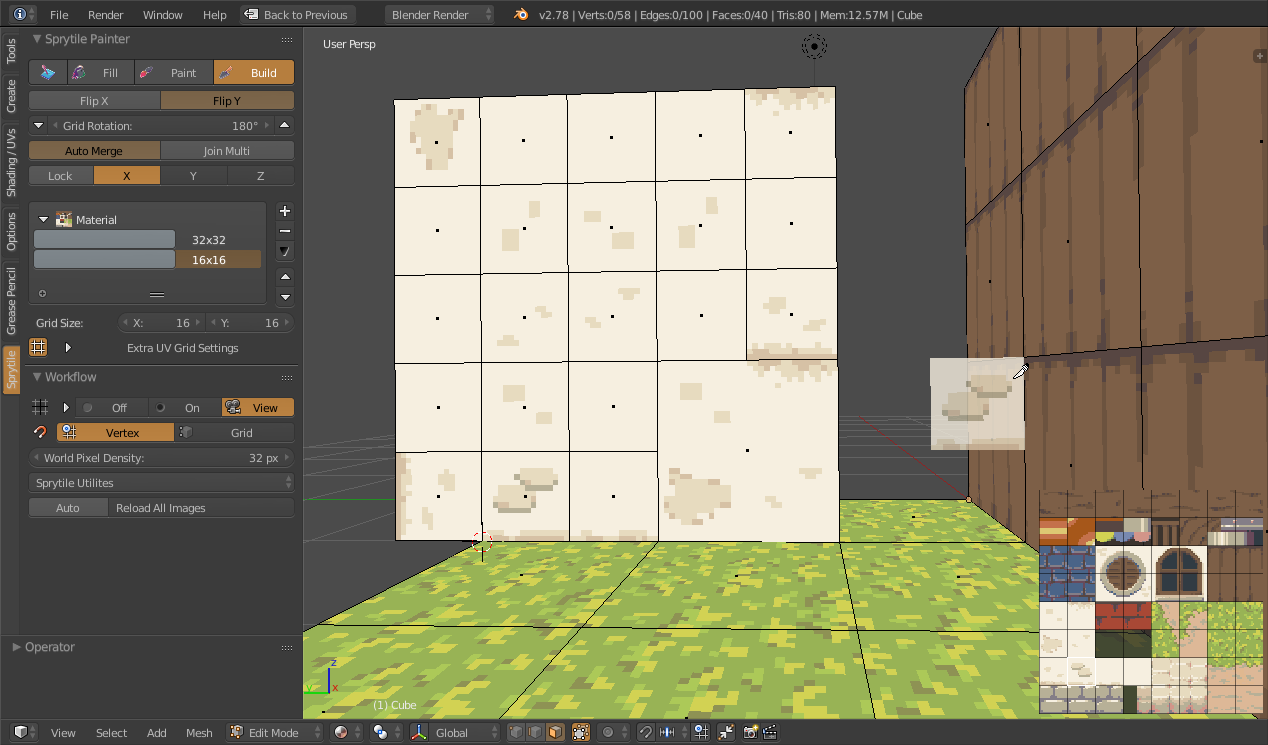1268x745 pixels.
Task: Open the Blender Render engine dropdown
Action: point(440,15)
